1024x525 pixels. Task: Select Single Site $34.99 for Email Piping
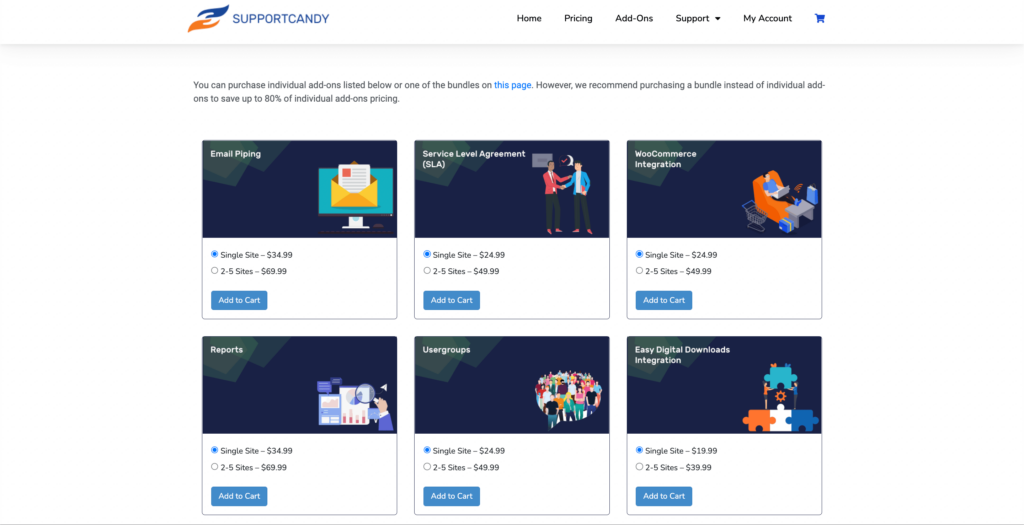point(215,254)
